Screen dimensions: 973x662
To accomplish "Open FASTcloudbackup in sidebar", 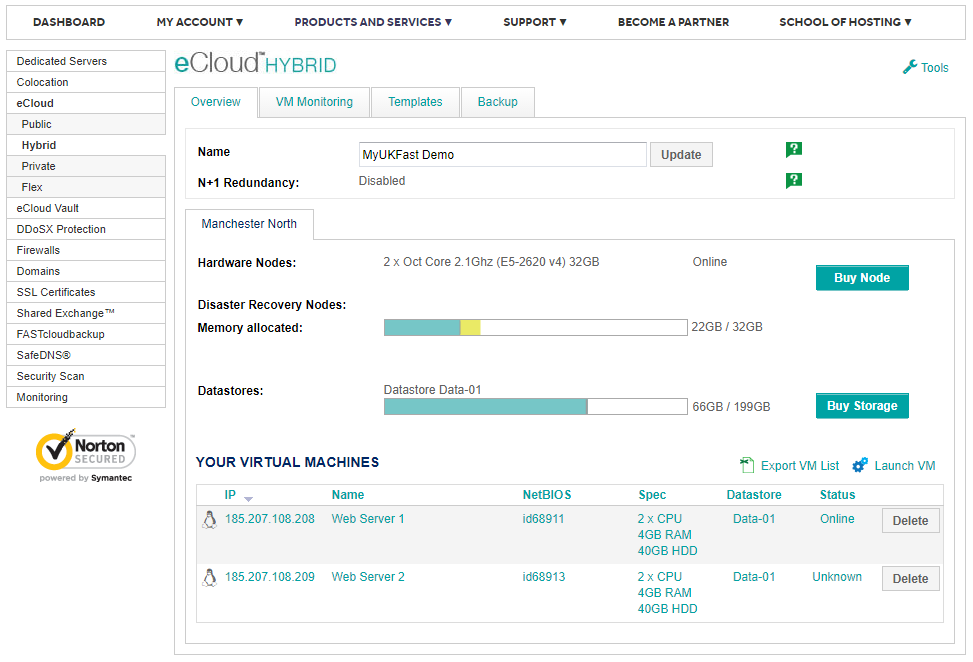I will click(x=86, y=334).
